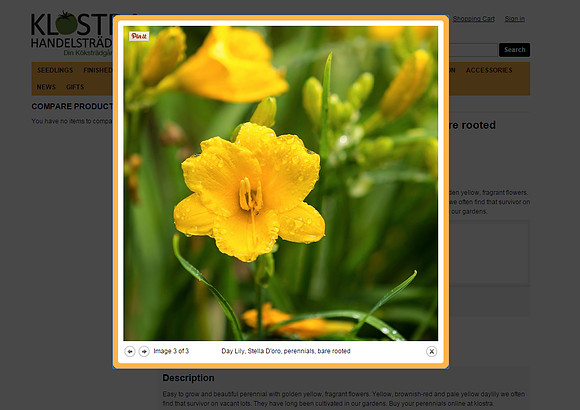Close the lightbox with X button
Viewport: 580px width, 410px height.
(431, 351)
